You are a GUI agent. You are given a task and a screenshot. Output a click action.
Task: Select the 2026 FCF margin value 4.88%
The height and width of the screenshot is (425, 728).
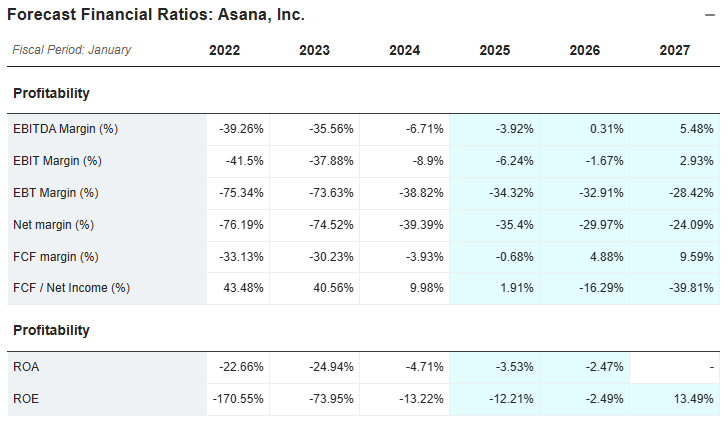point(606,257)
